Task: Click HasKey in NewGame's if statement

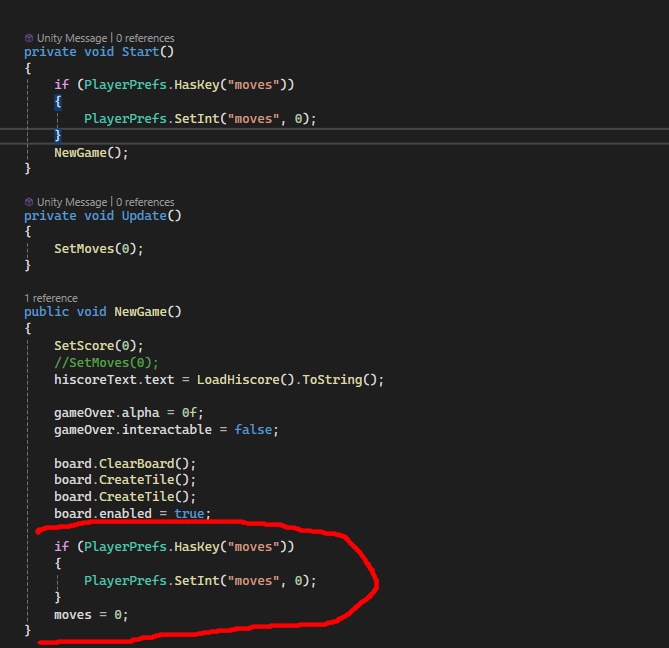Action: click(197, 546)
